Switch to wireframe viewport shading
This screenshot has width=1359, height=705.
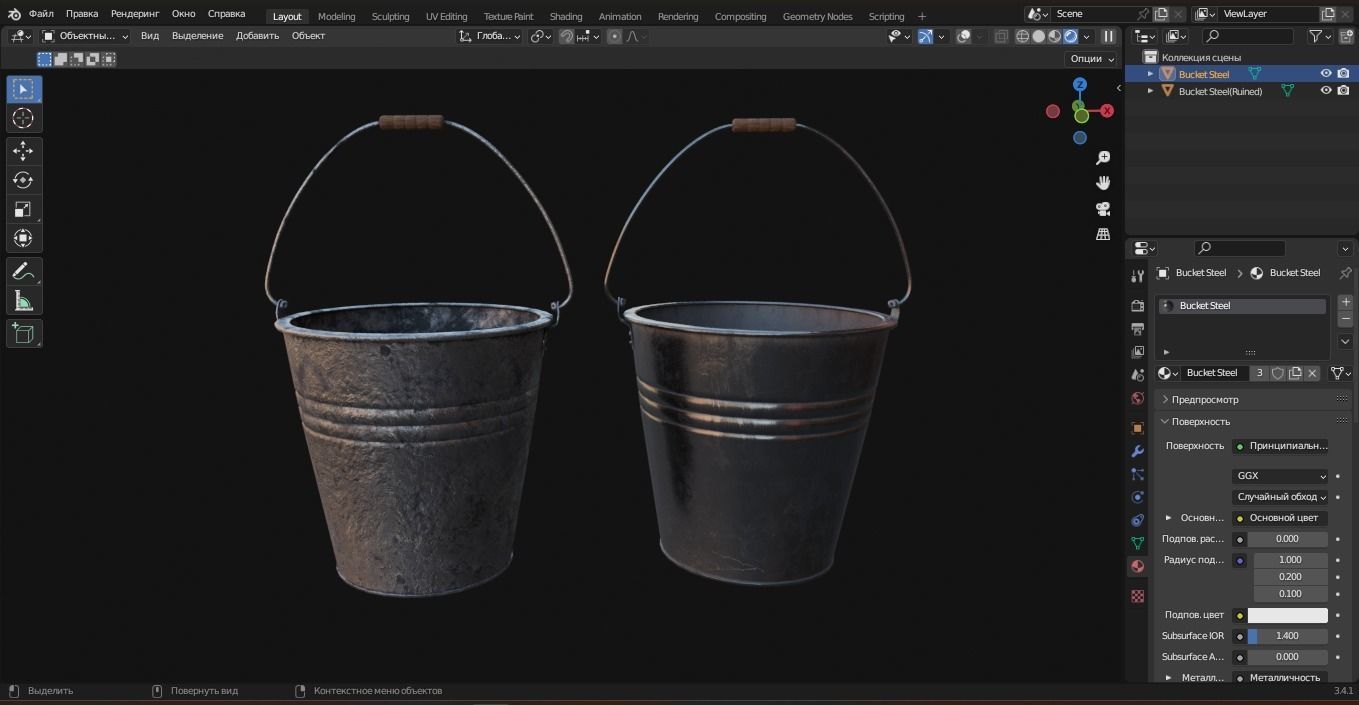[1023, 36]
